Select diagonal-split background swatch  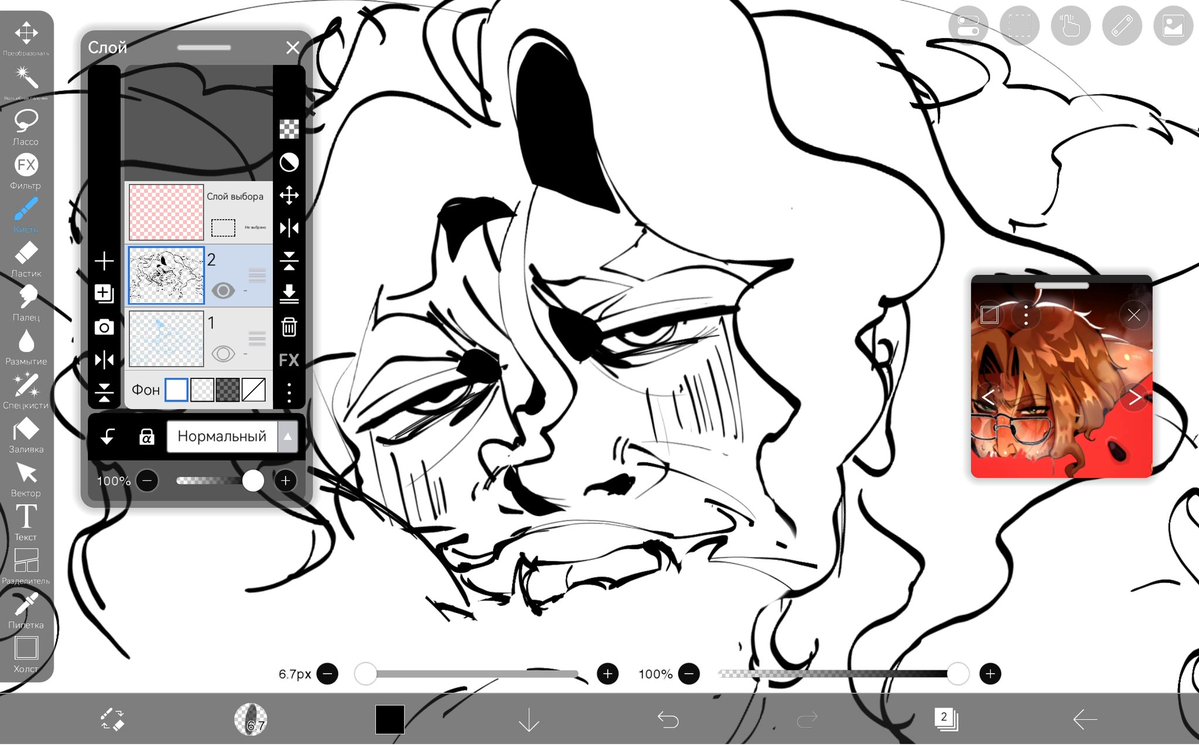(254, 390)
